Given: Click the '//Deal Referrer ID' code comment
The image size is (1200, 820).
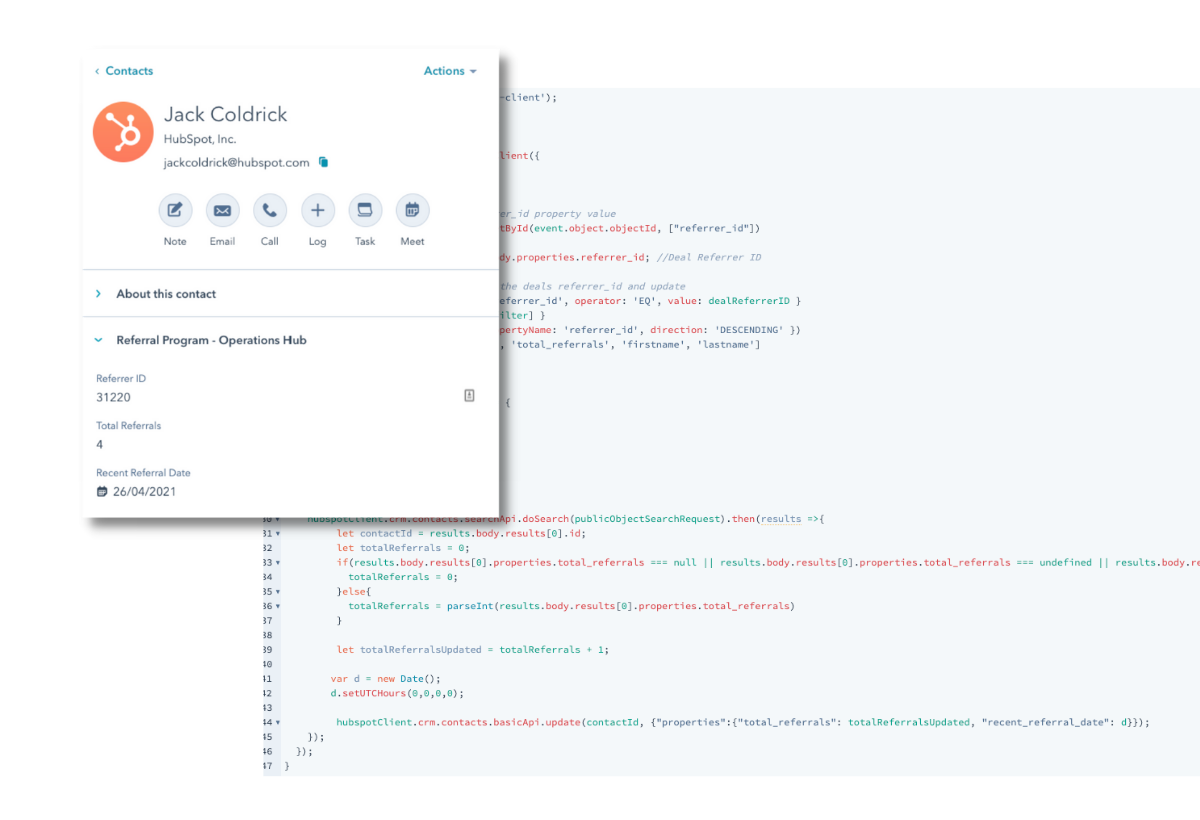Looking at the screenshot, I should point(710,257).
